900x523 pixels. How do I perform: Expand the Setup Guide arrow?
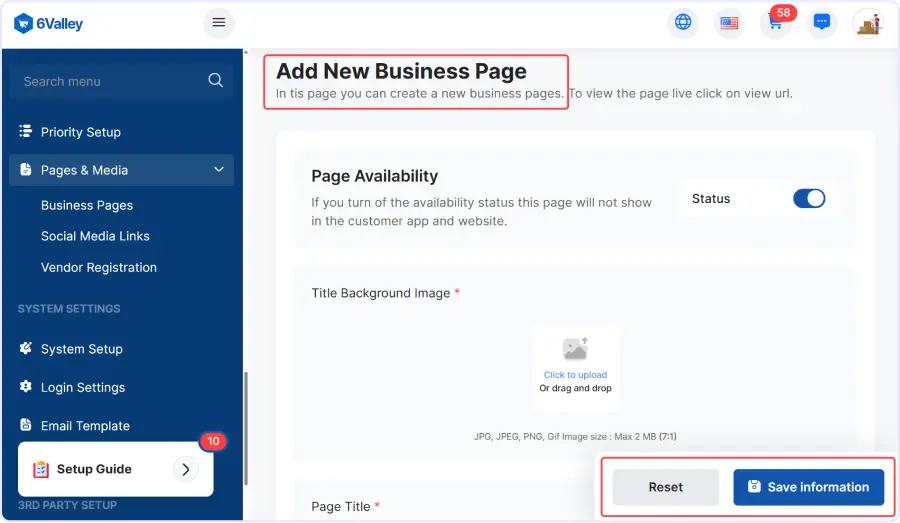pos(185,469)
